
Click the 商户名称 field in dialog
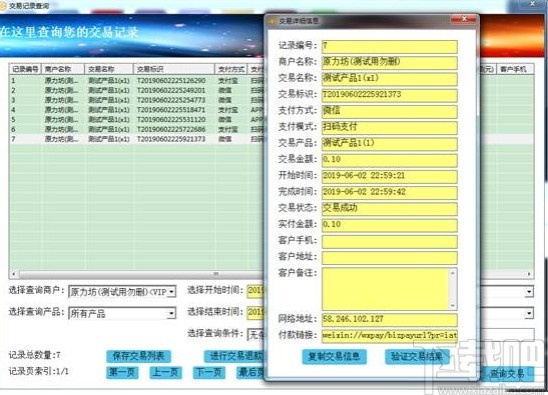389,63
